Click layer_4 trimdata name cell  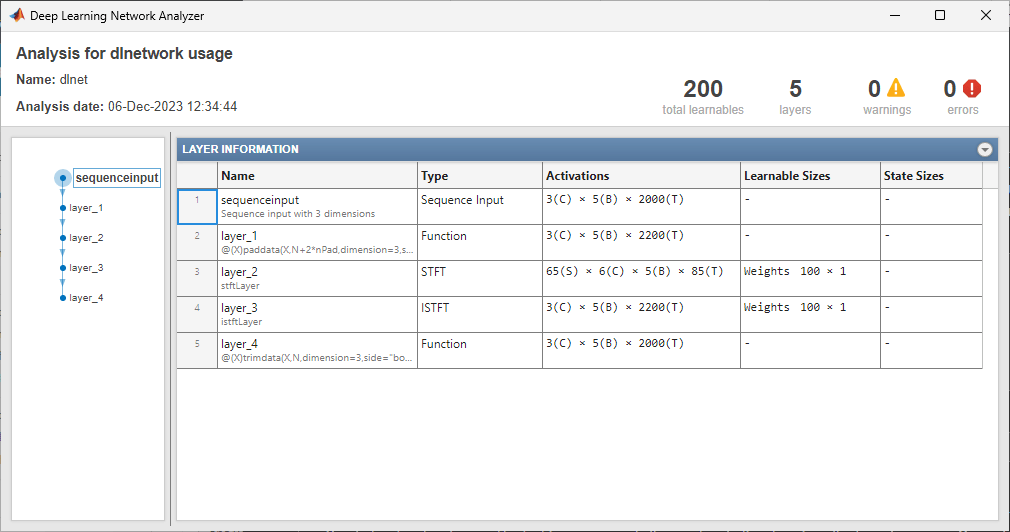pyautogui.click(x=318, y=350)
